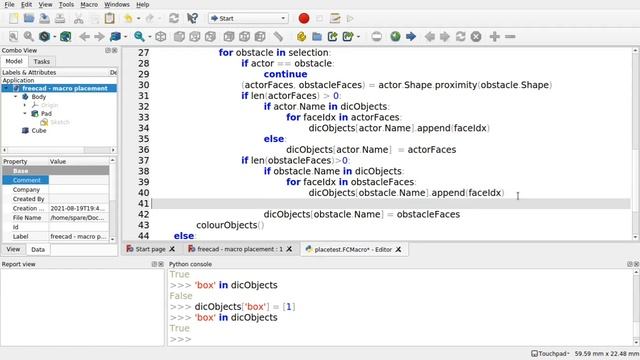Screen dimensions: 640x360
Task: Fit selection with second magnifier icon
Action: tap(29, 36)
